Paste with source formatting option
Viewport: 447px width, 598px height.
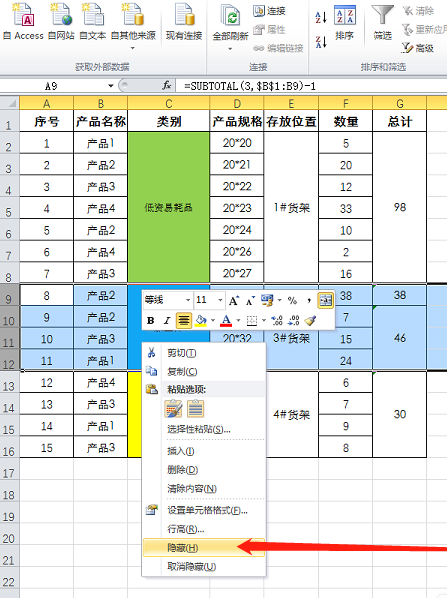click(x=174, y=409)
